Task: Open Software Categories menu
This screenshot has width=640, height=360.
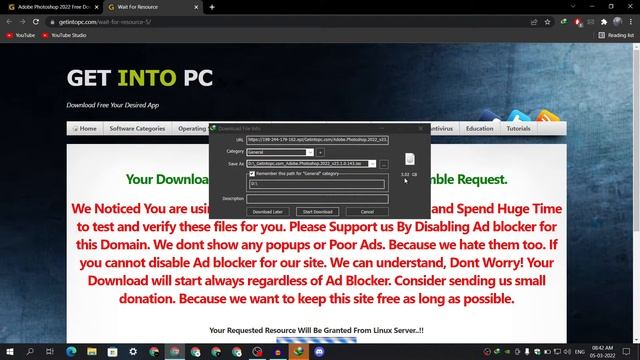Action: 137,129
